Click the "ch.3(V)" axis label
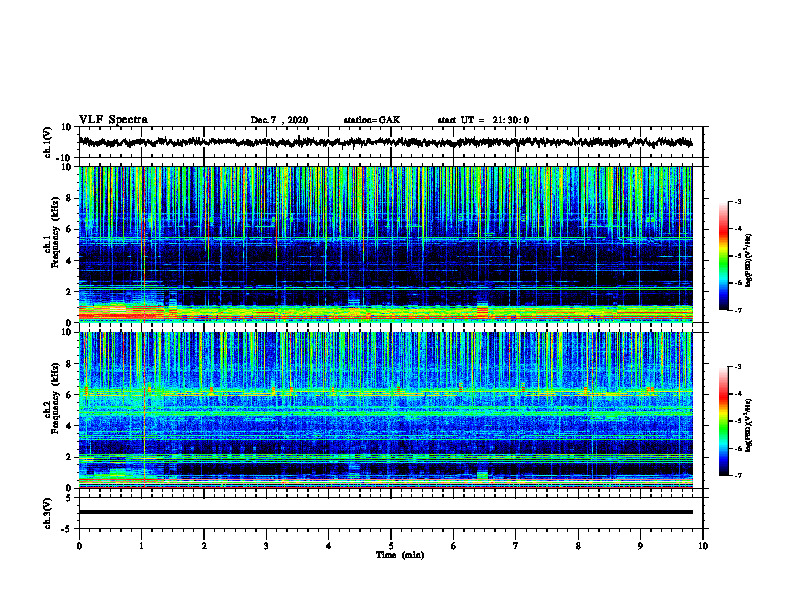Screen dimensions: 792x612 click(48, 513)
